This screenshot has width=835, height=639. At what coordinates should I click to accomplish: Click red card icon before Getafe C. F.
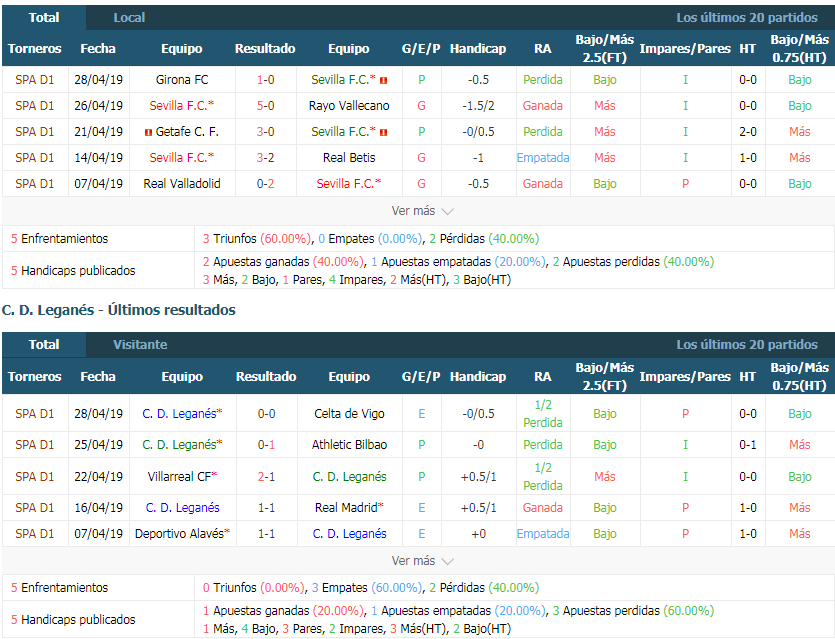[x=149, y=133]
